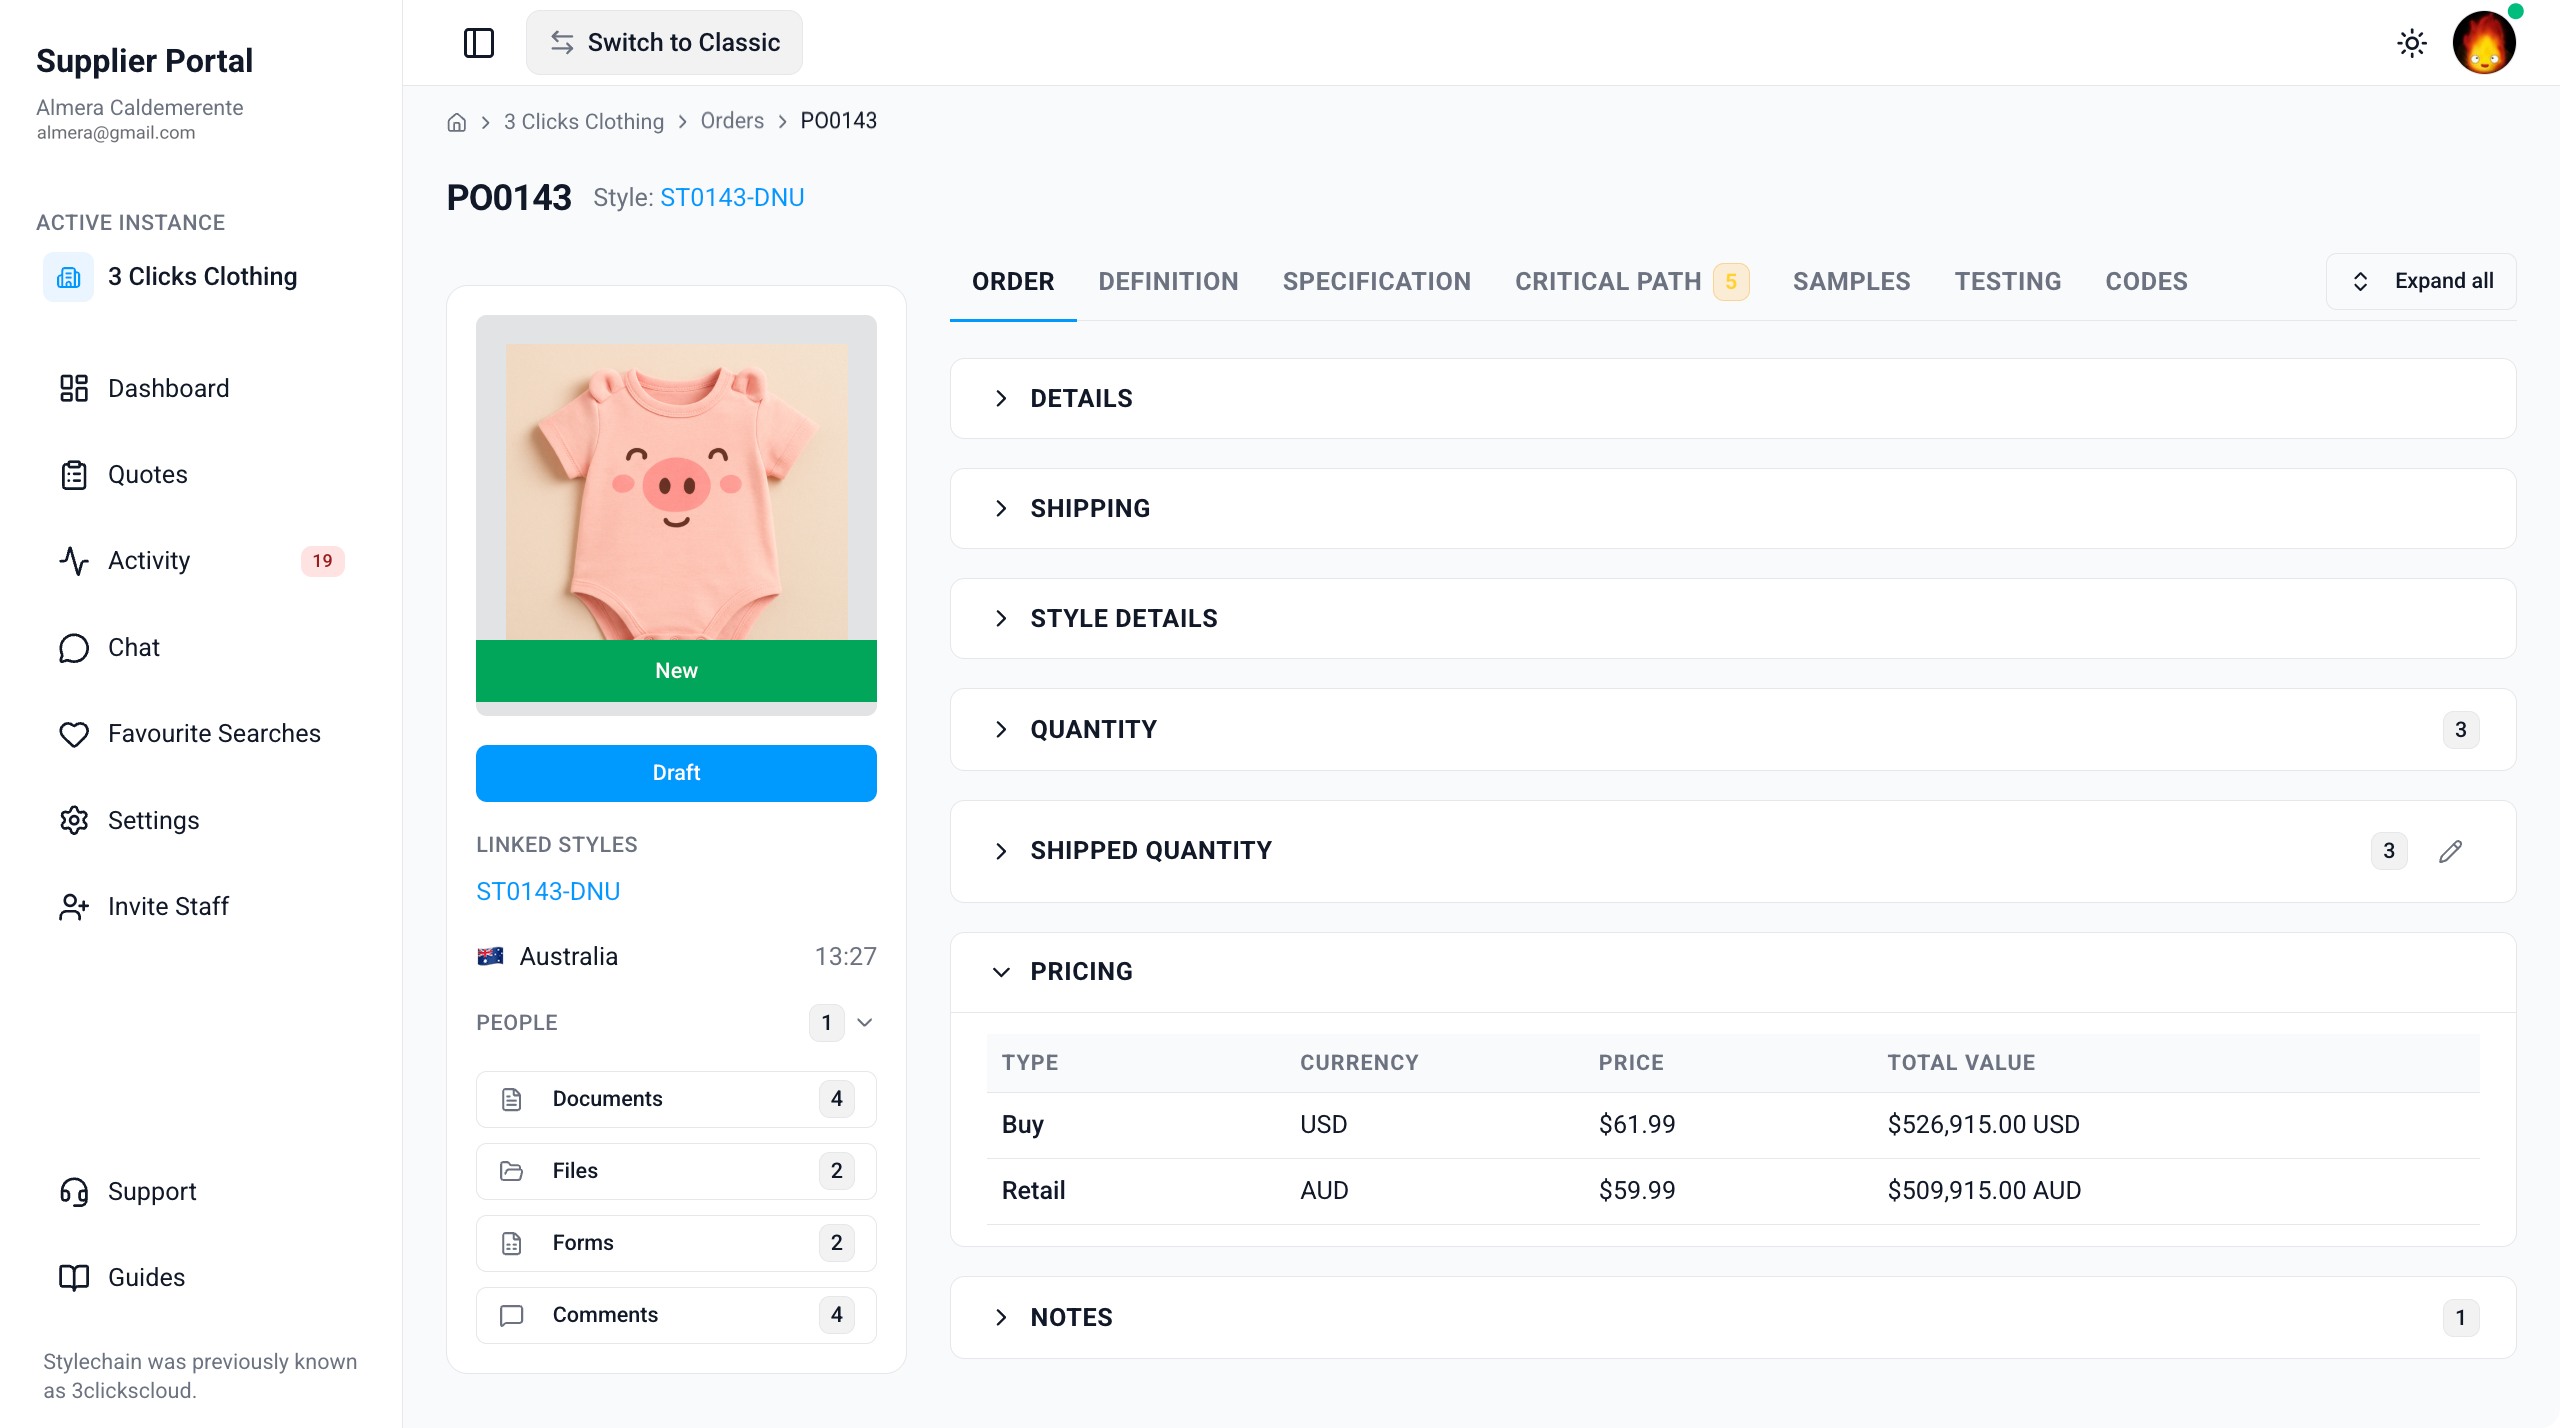Click the local time 13:27

[x=845, y=957]
